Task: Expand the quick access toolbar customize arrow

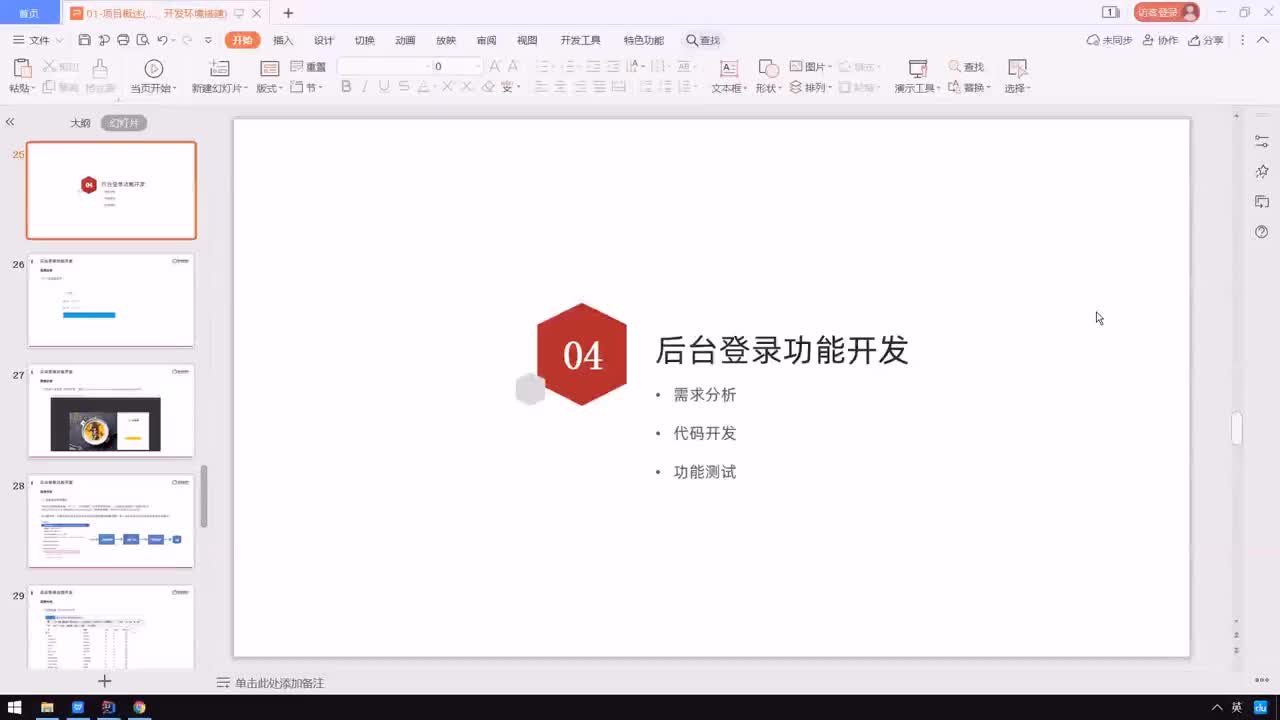Action: [x=208, y=40]
